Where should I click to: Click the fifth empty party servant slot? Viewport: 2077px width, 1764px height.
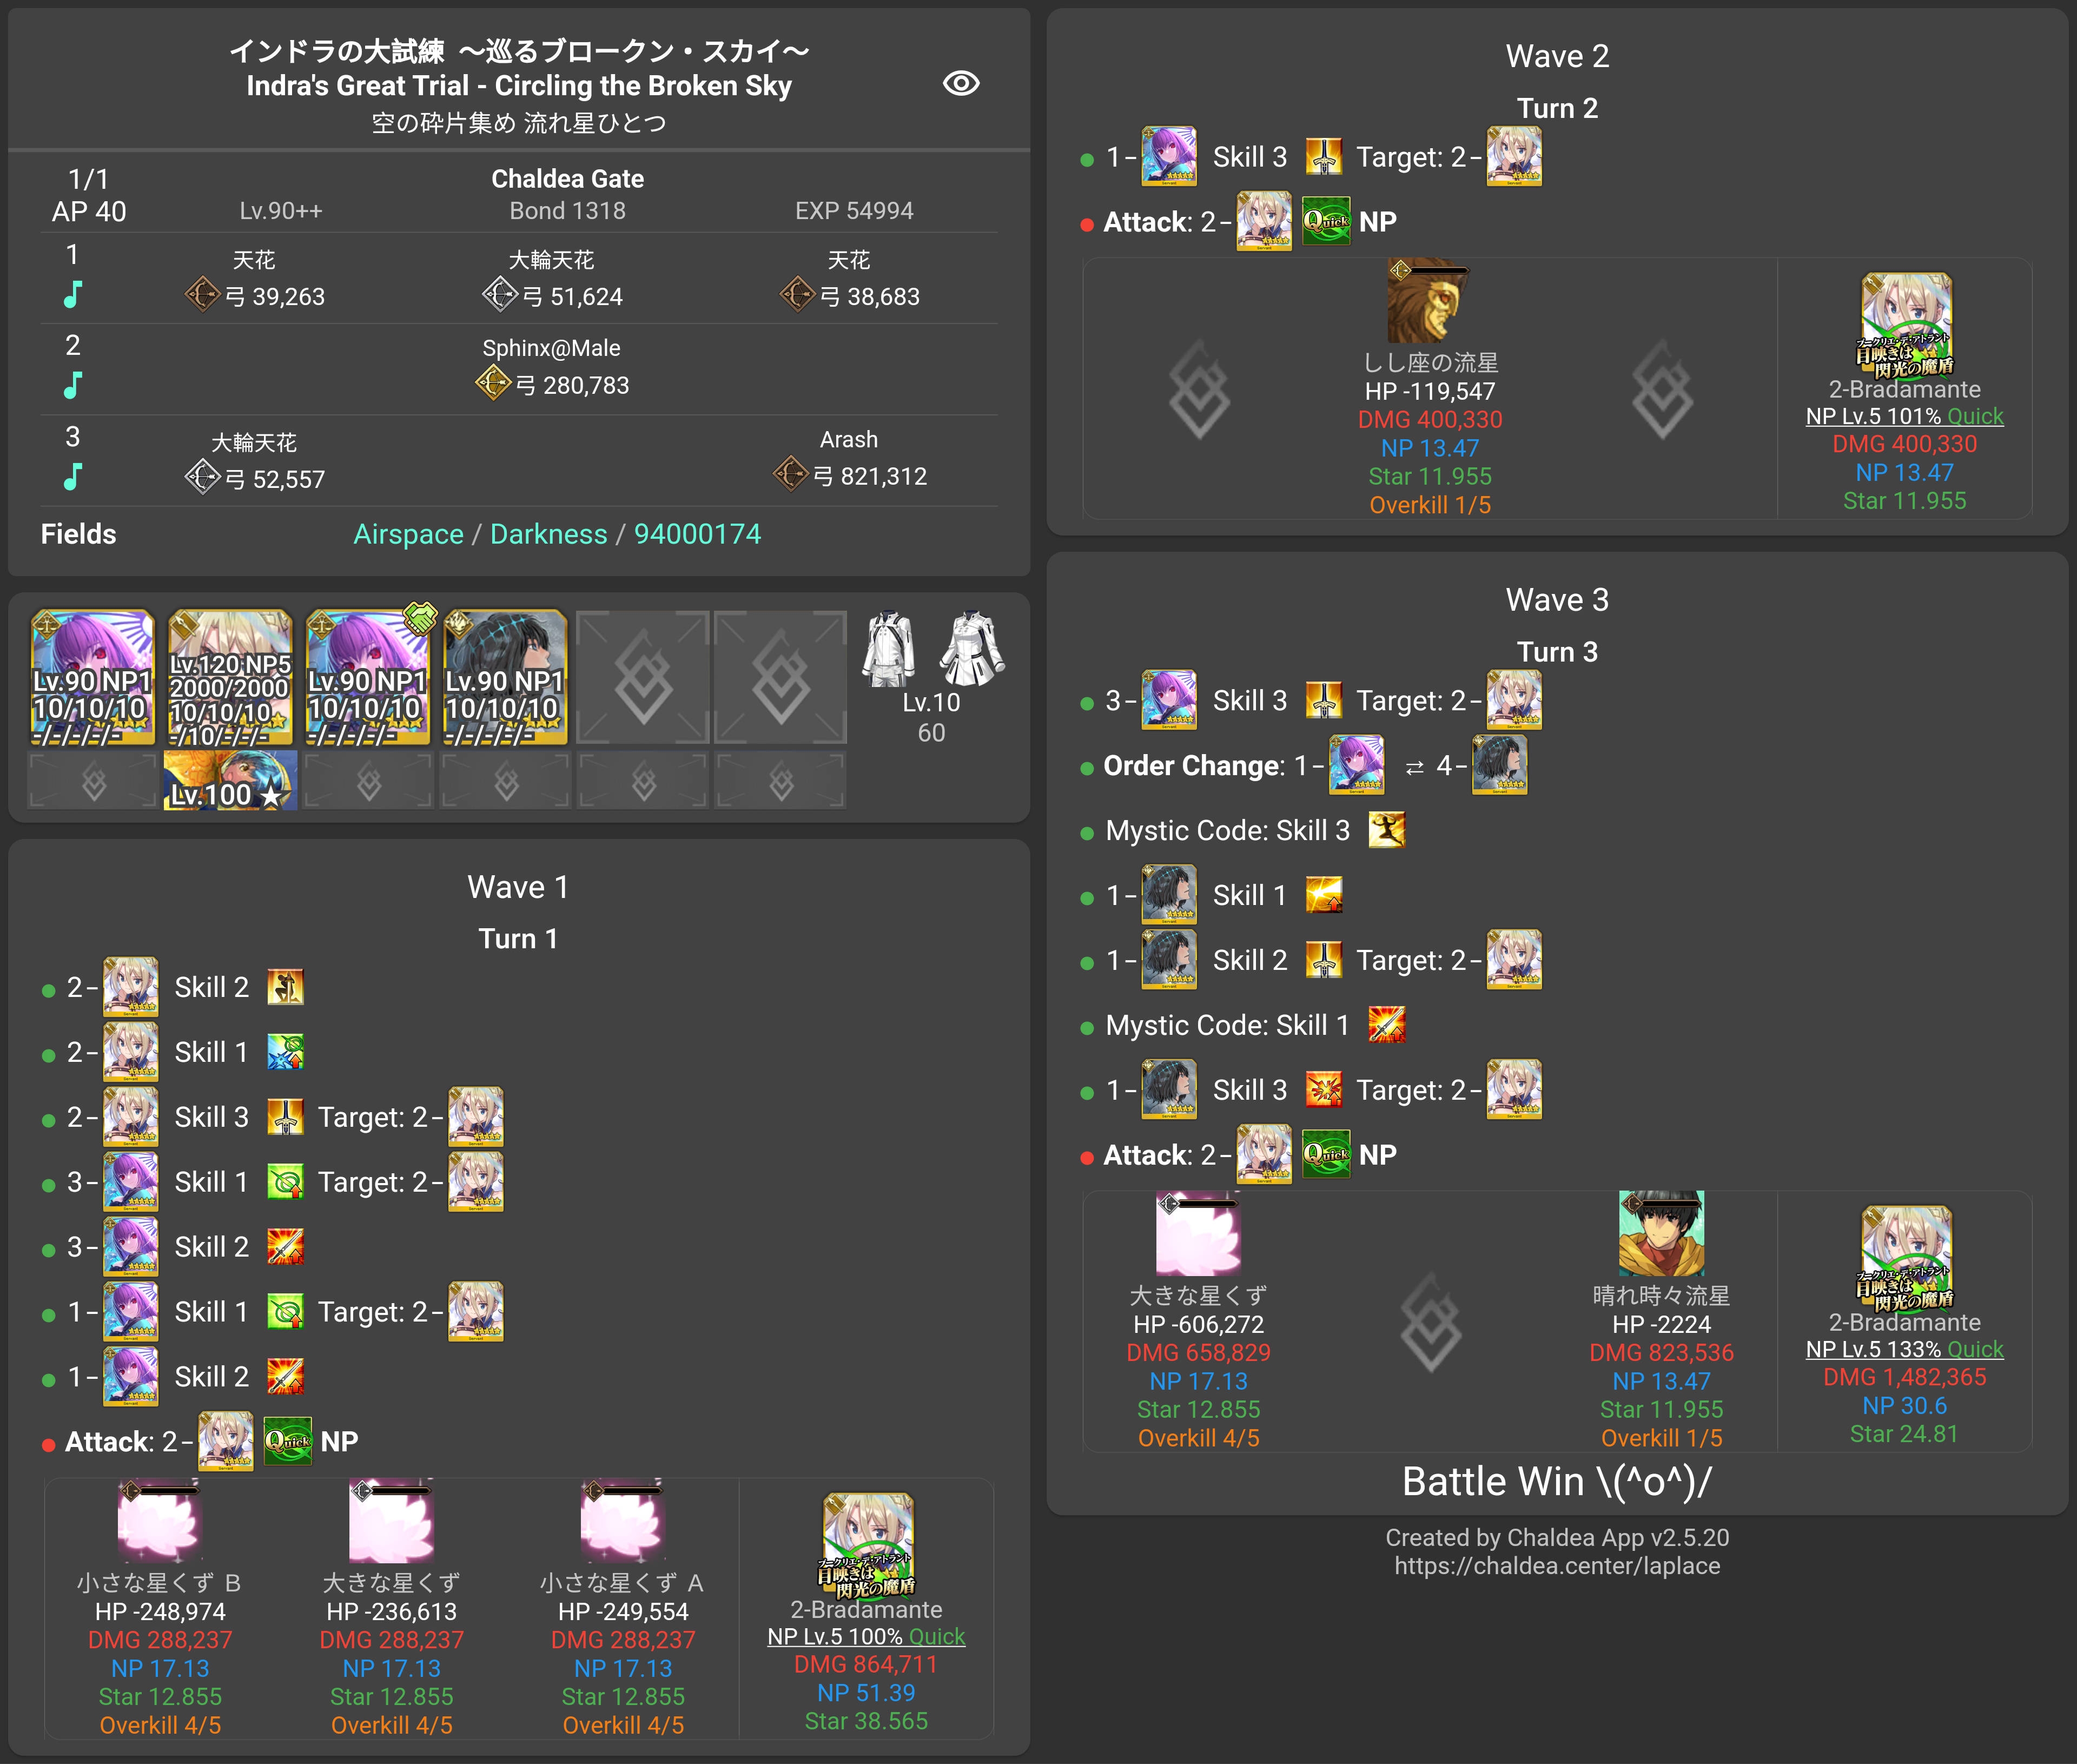point(643,677)
